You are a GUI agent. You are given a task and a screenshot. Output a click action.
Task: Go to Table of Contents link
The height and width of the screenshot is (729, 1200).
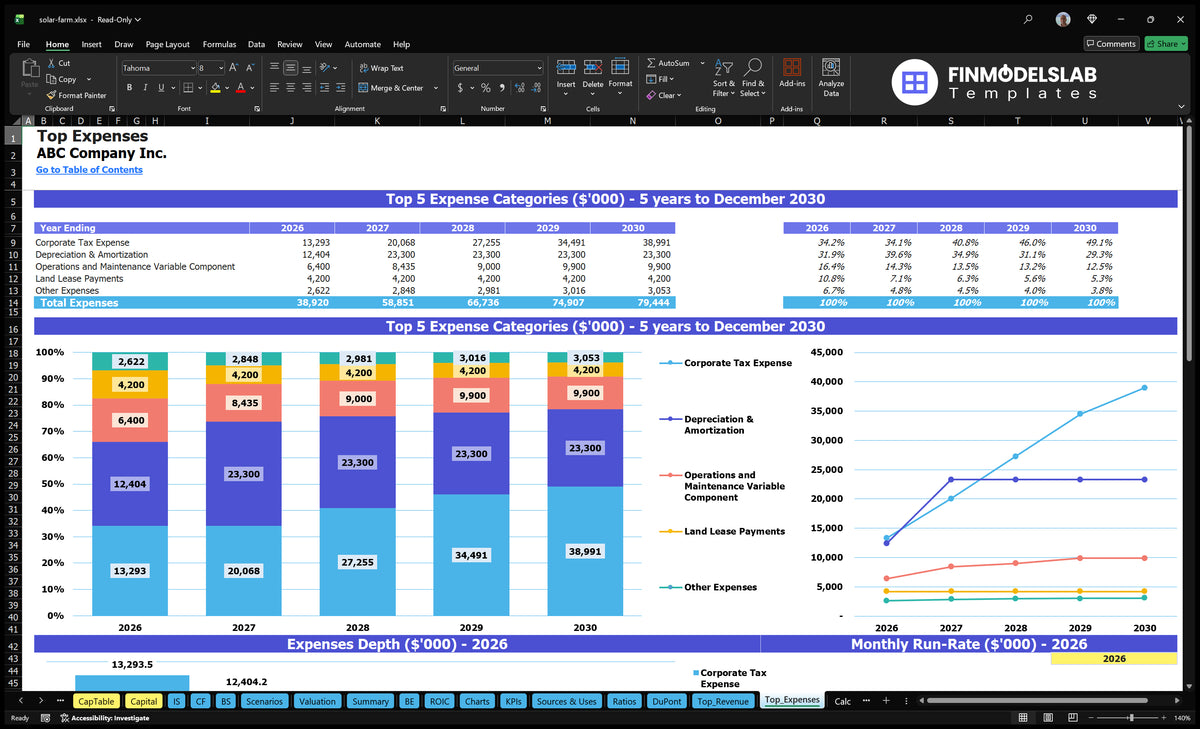(x=89, y=170)
